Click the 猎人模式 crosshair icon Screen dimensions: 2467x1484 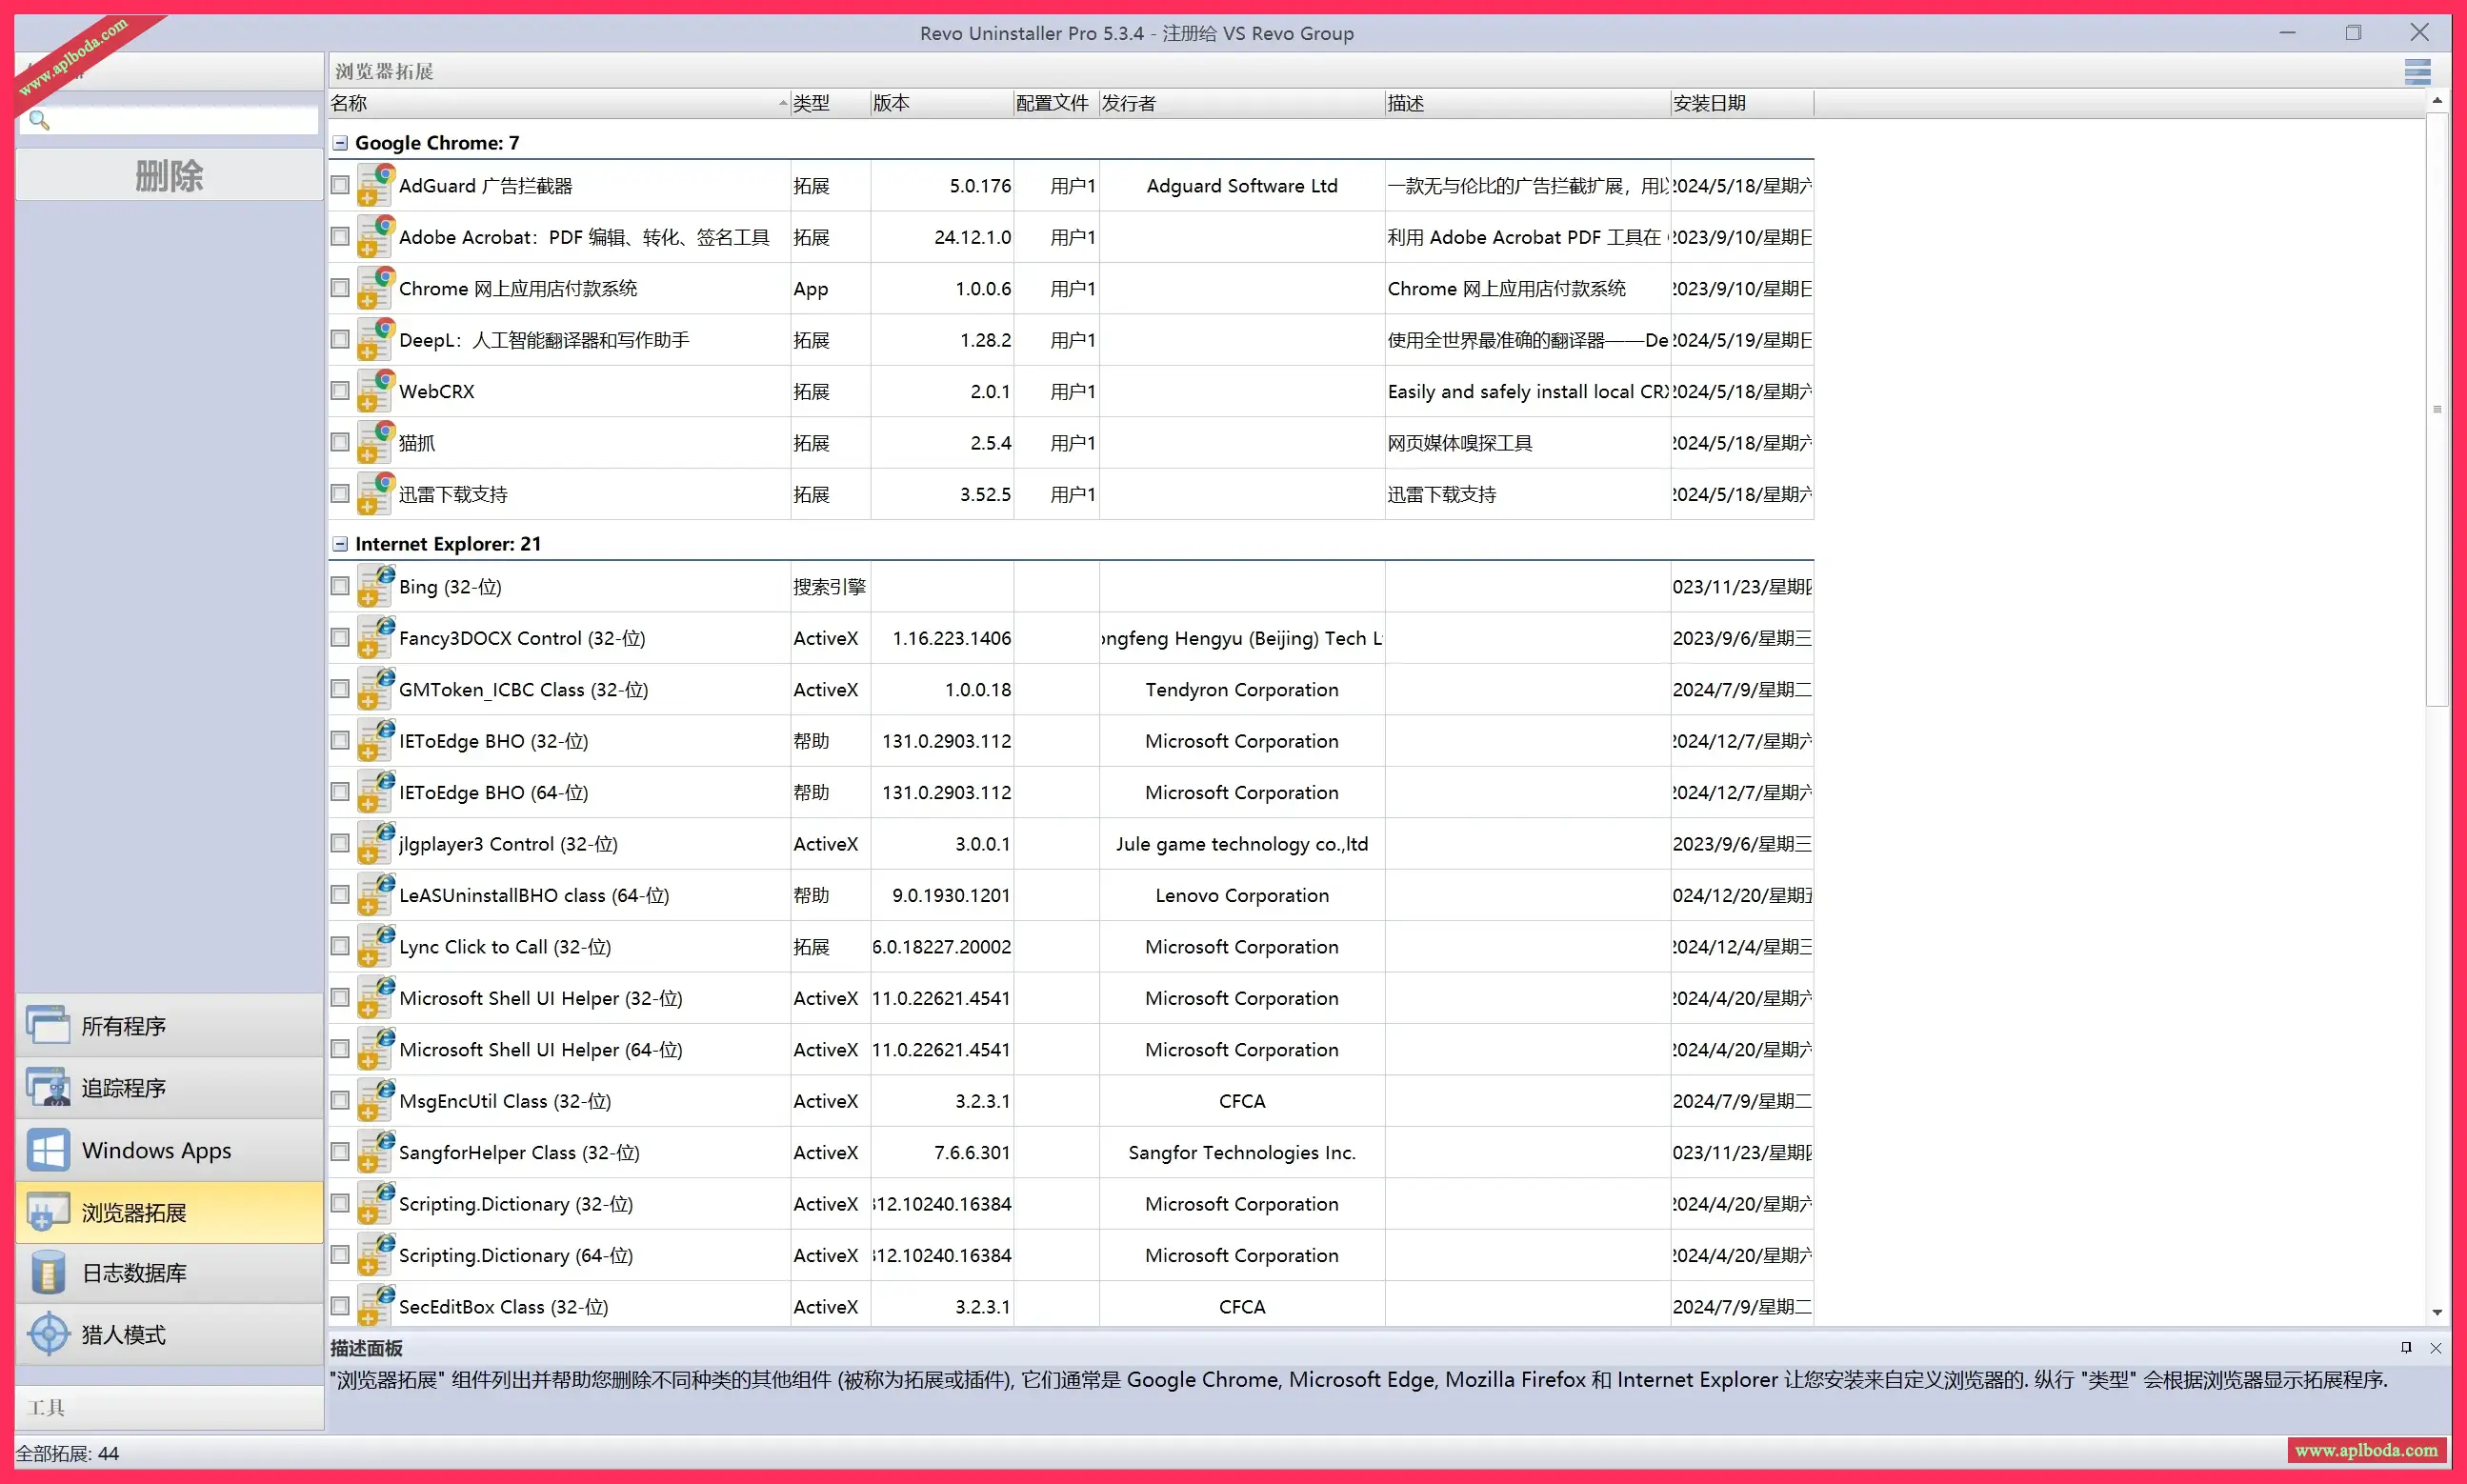coord(48,1335)
